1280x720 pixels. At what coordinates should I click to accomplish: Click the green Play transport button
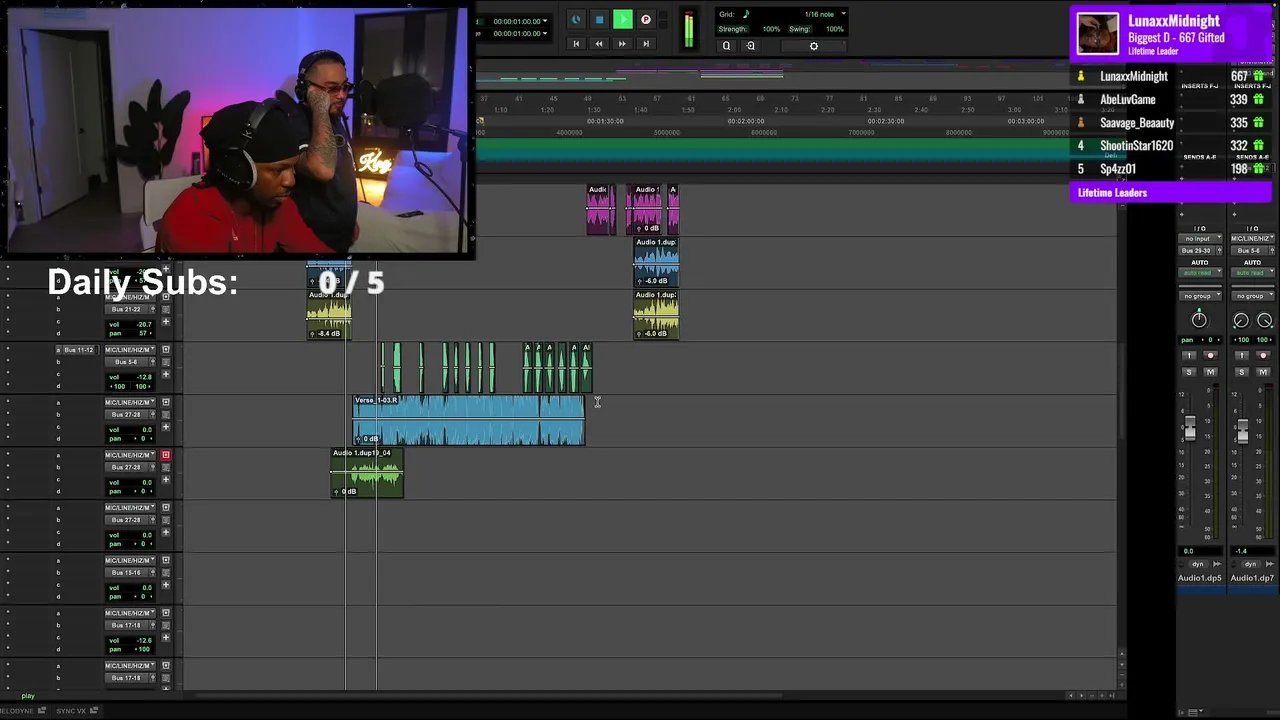click(x=622, y=20)
